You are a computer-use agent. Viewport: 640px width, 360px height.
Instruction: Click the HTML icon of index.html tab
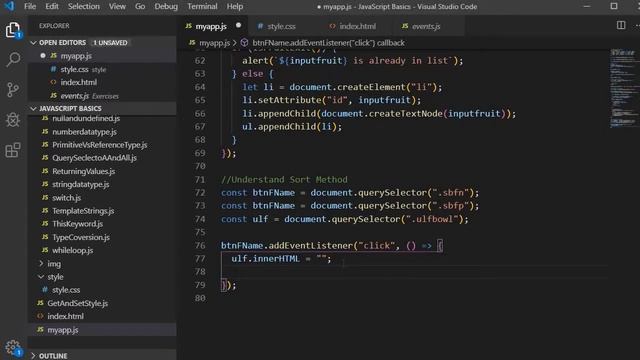coord(332,26)
